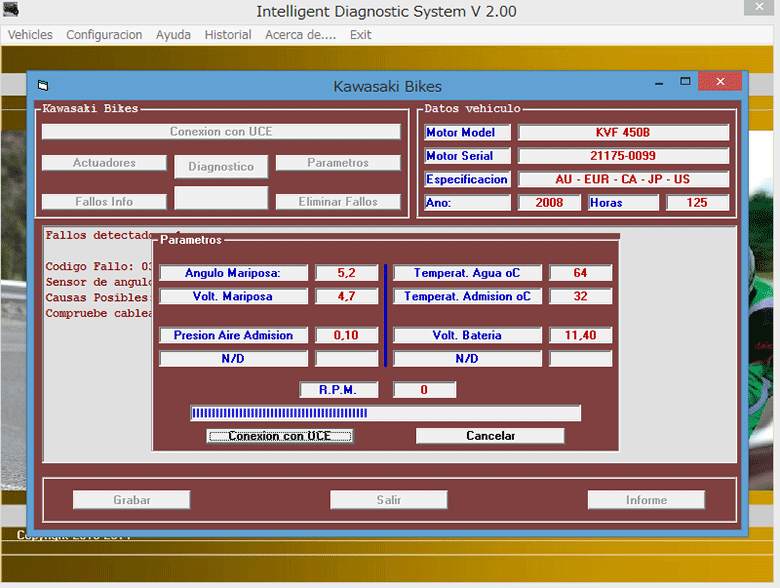Viewport: 780px width, 588px height.
Task: Open the Vehicles menu
Action: click(x=30, y=35)
